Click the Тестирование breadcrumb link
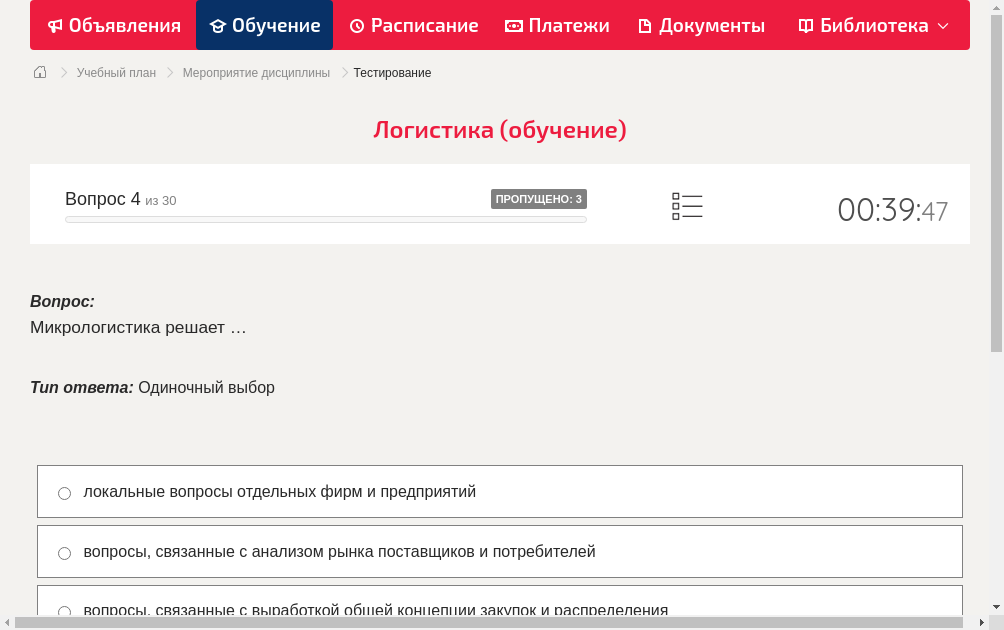This screenshot has width=1004, height=630. (x=391, y=72)
